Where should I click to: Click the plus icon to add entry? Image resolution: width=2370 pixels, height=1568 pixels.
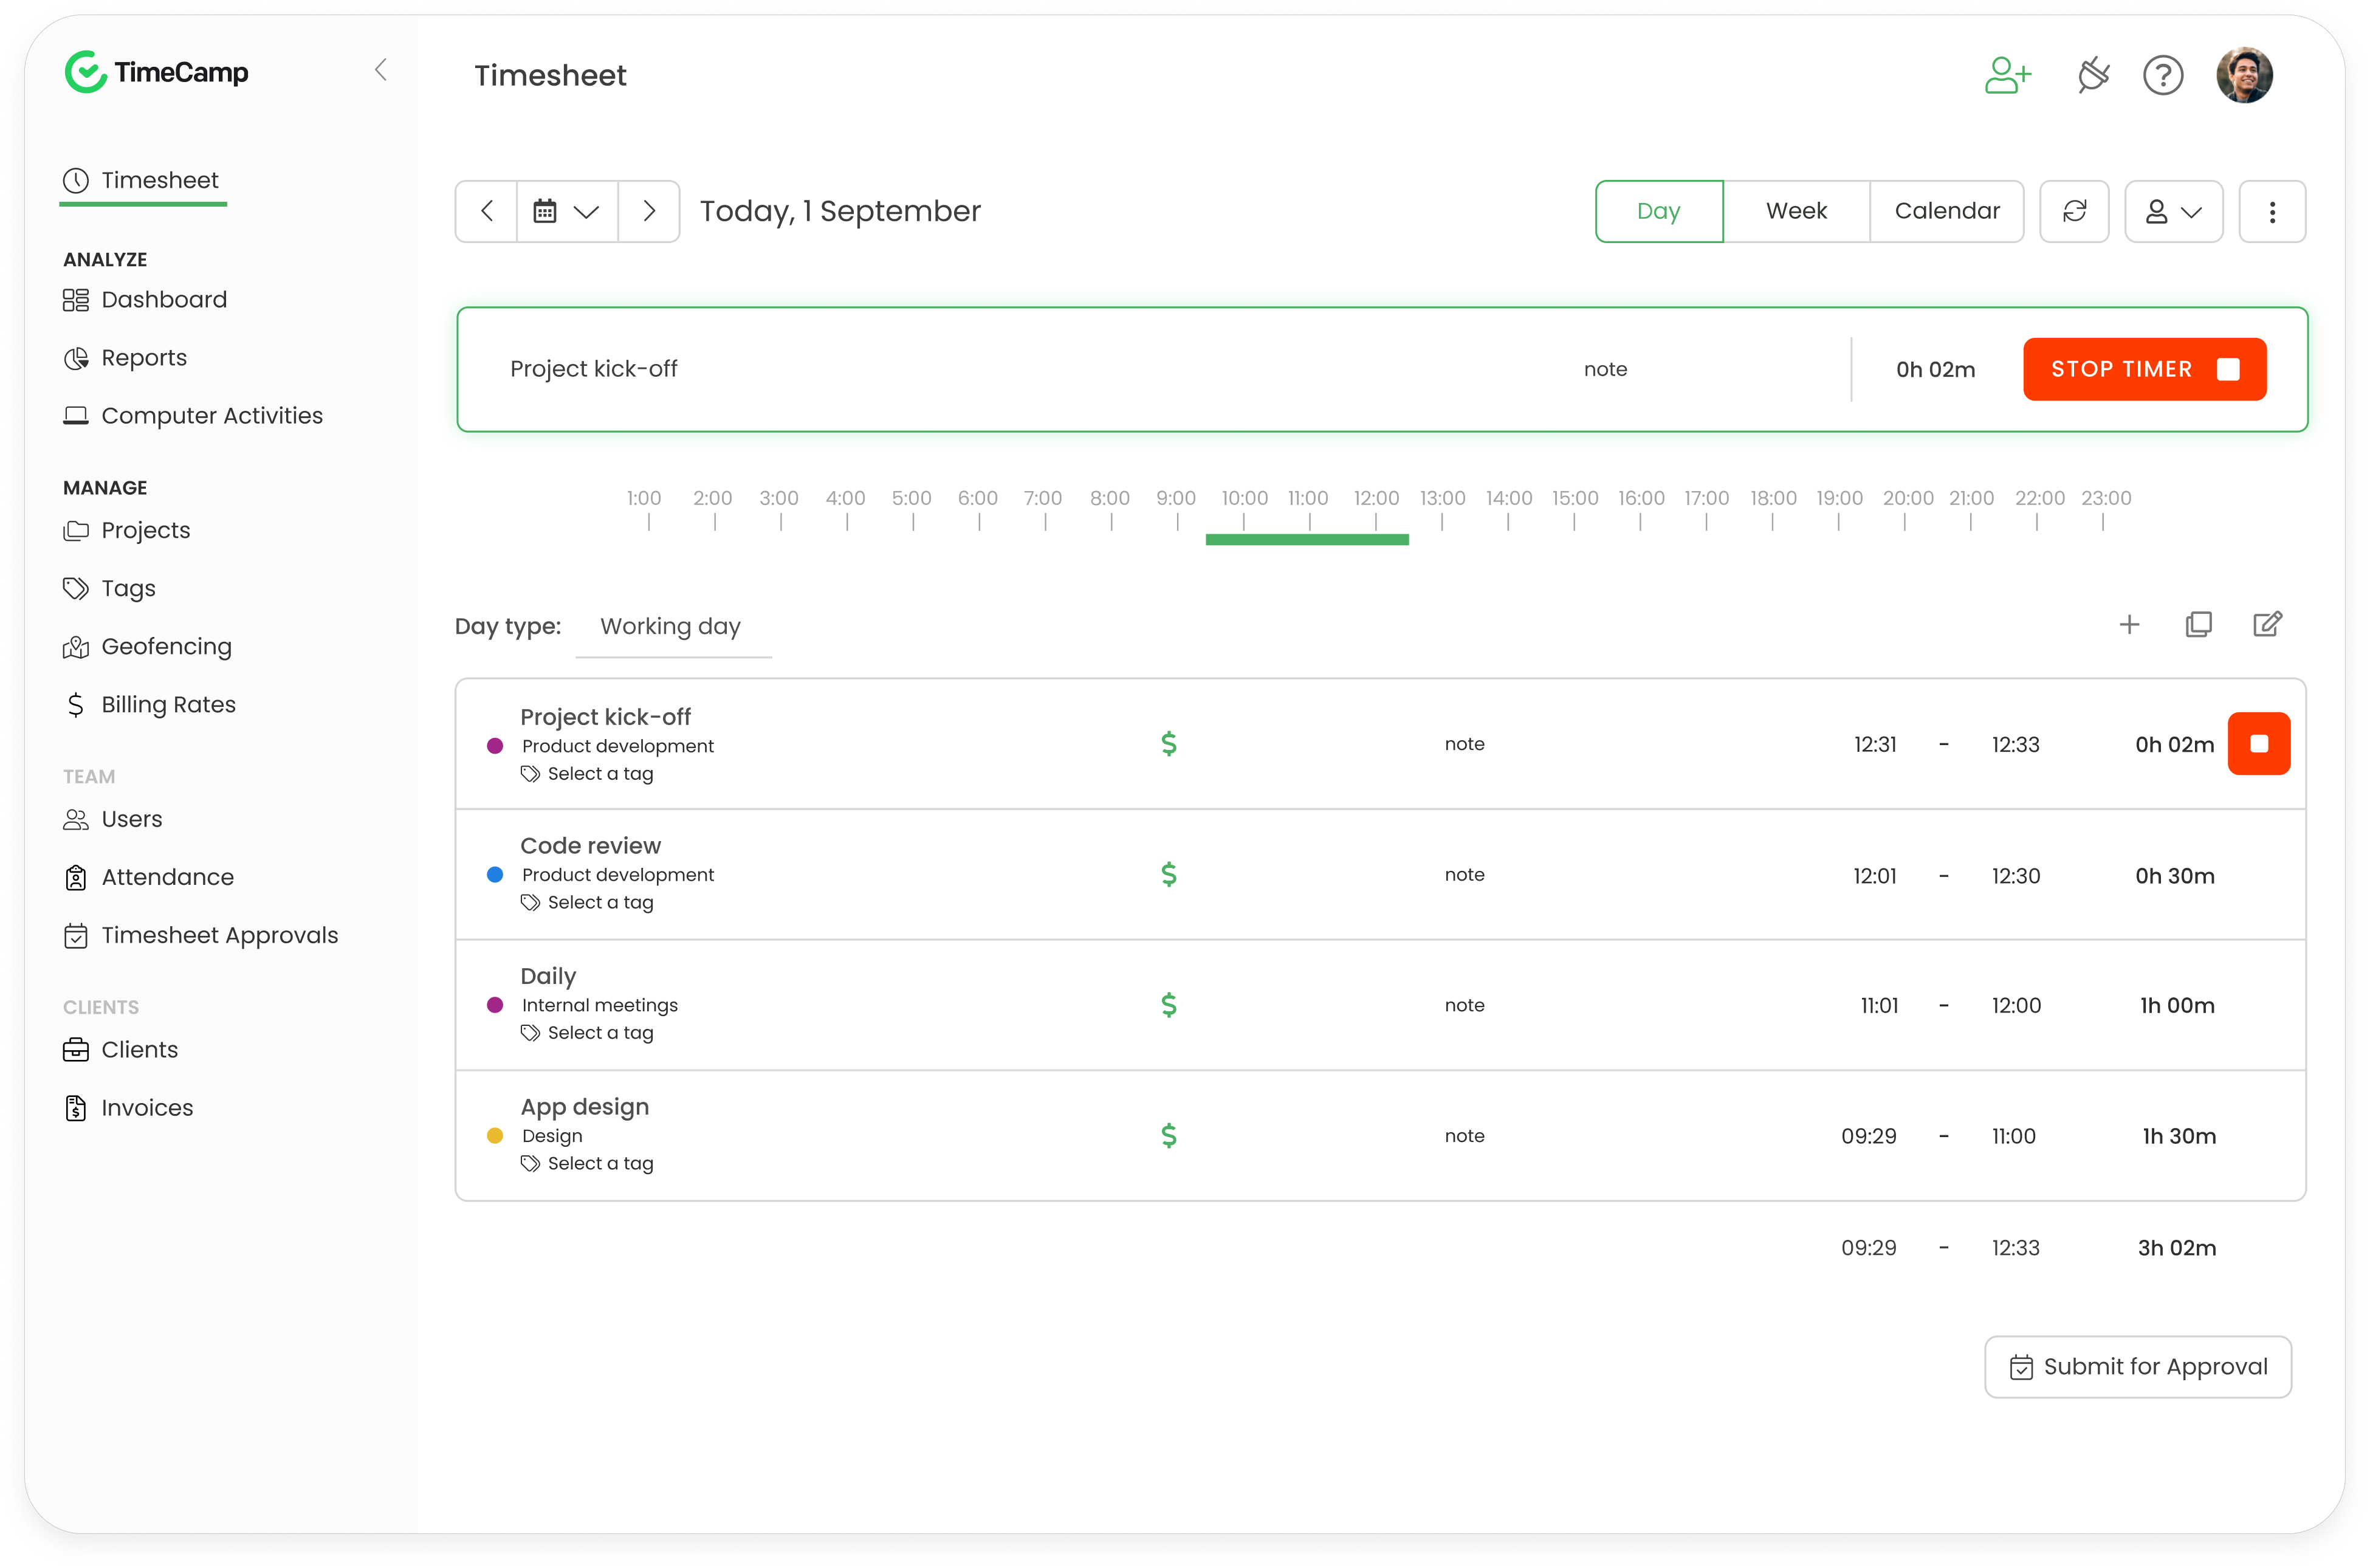[2129, 625]
